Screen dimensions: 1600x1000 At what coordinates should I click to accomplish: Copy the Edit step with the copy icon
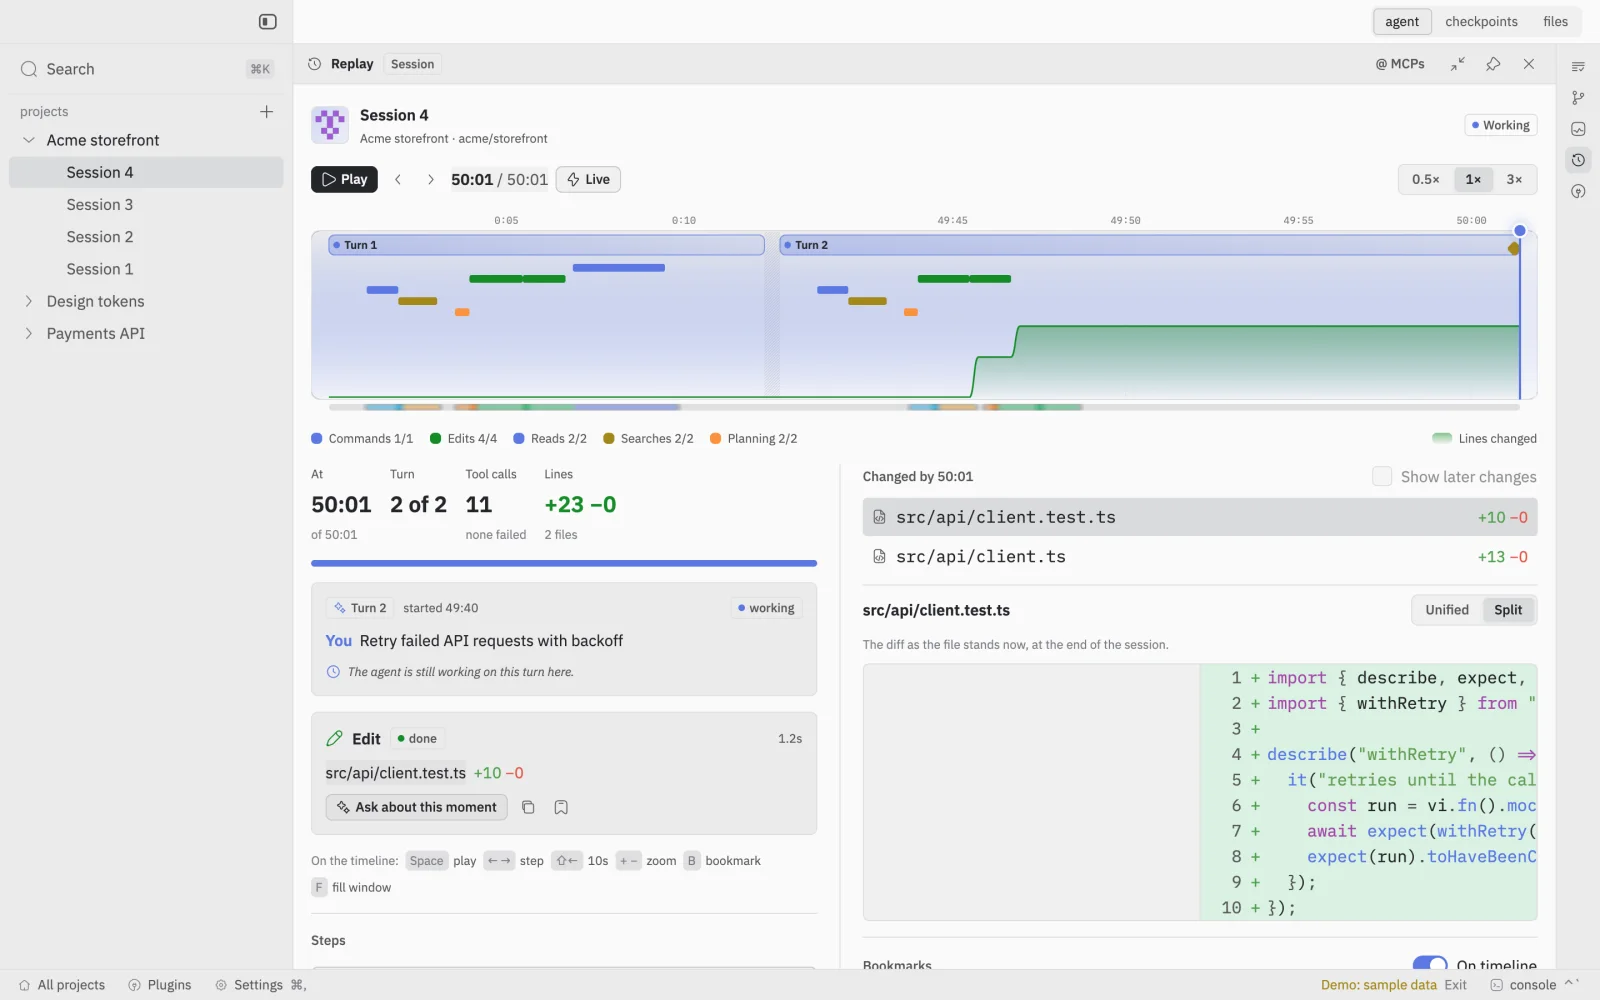(528, 807)
